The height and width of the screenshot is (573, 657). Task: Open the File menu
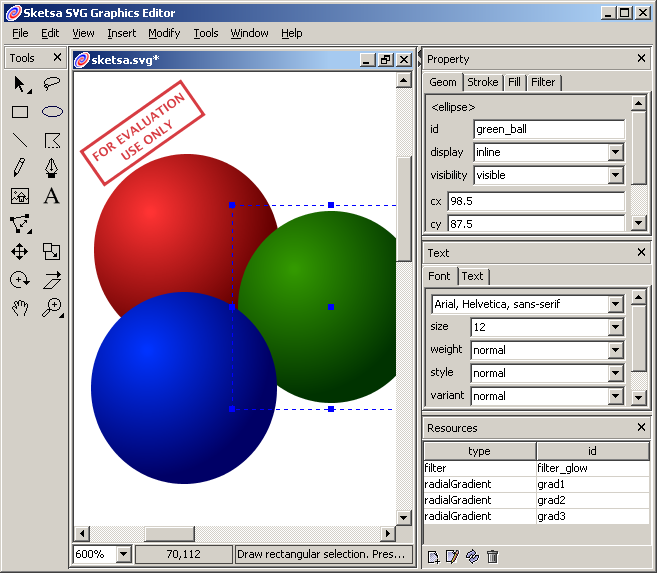[x=20, y=33]
